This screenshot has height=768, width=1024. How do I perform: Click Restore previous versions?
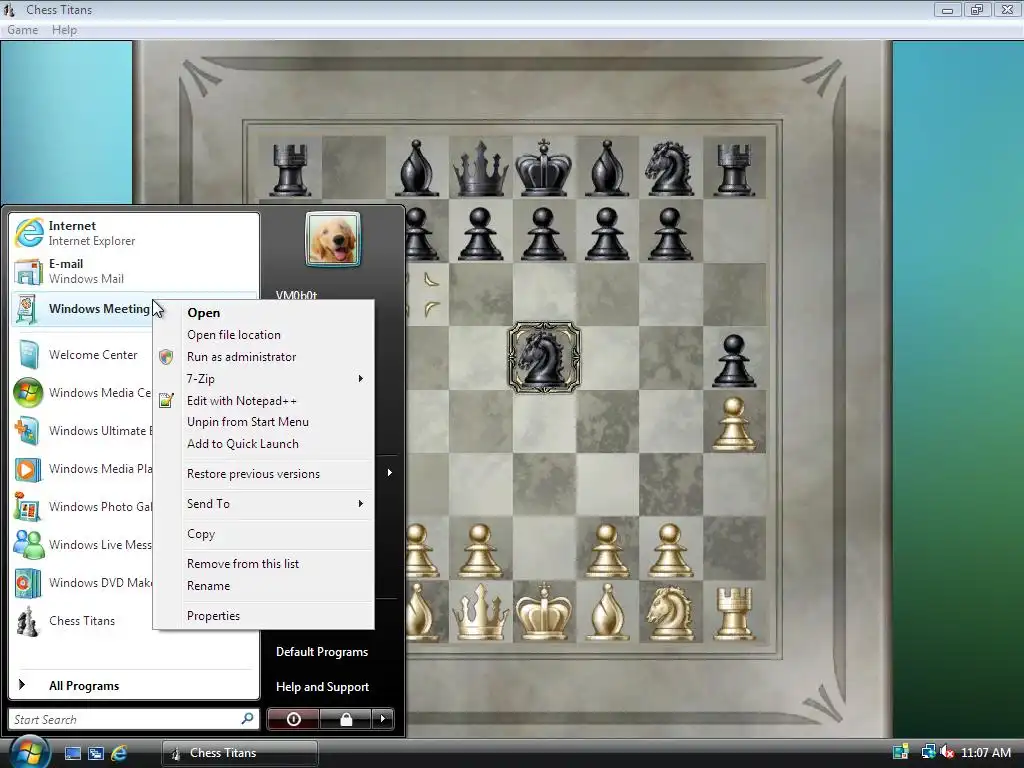click(x=264, y=473)
